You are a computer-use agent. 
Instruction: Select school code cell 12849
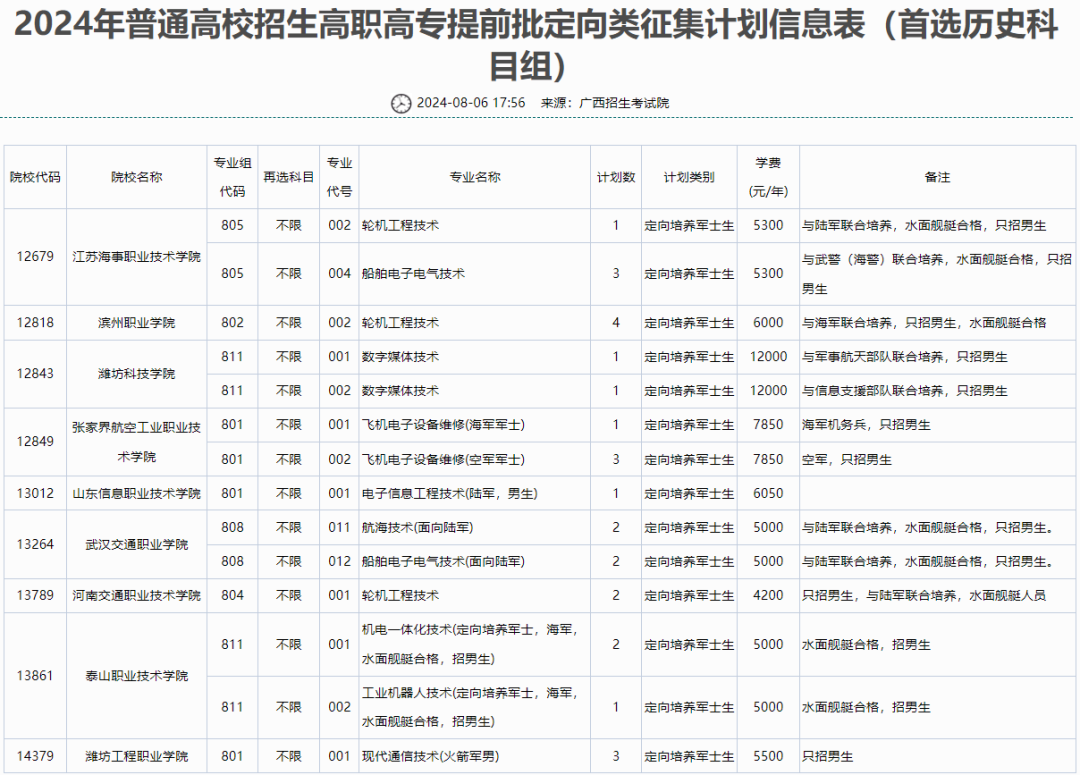35,442
